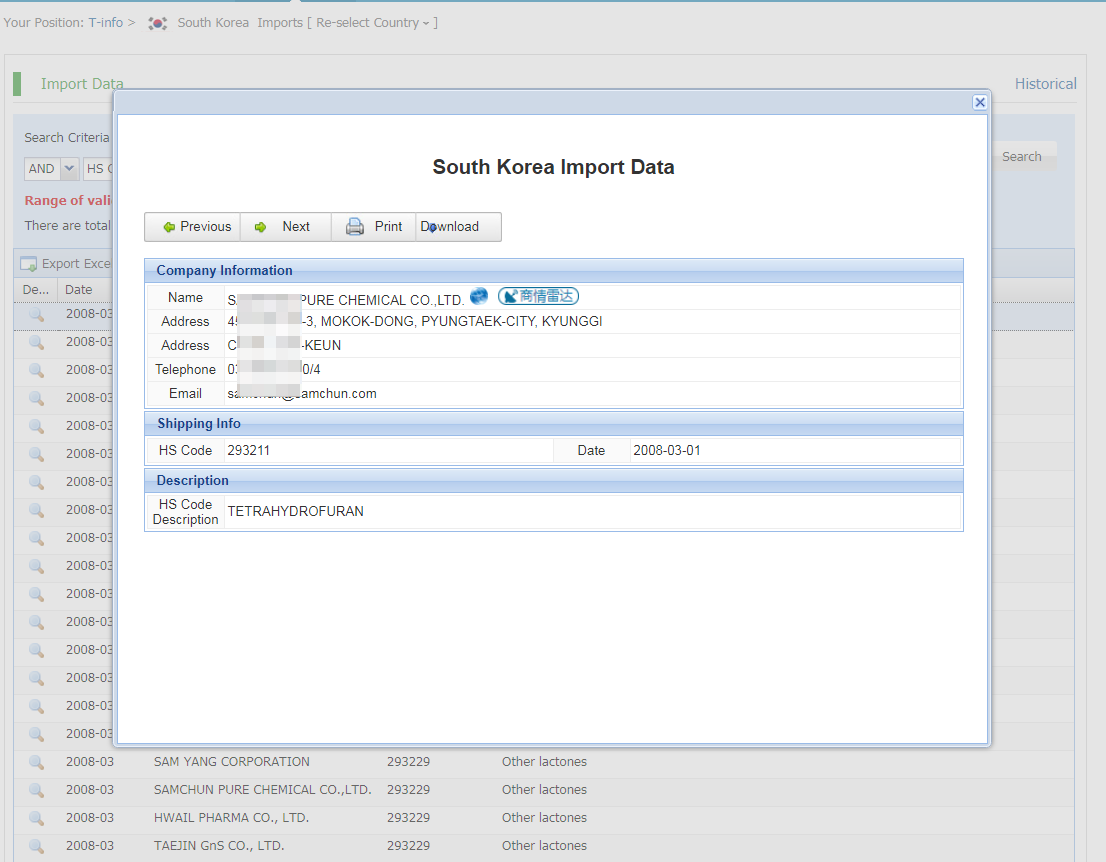The width and height of the screenshot is (1106, 862).
Task: Click the Export Excel icon
Action: pyautogui.click(x=29, y=264)
